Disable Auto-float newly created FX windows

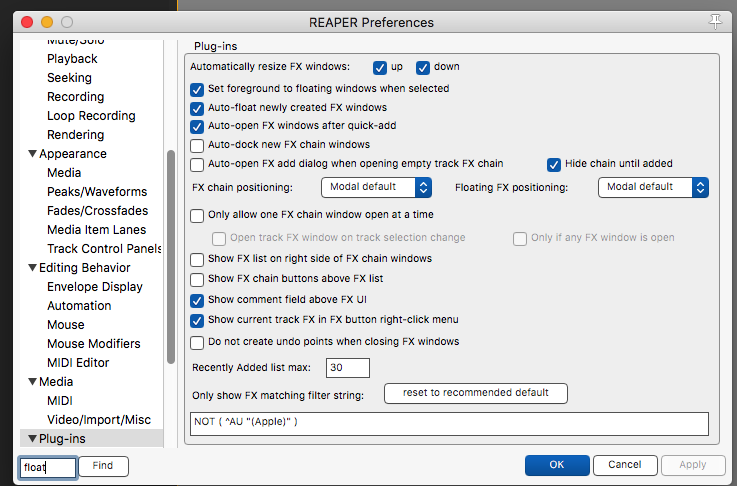pos(197,108)
